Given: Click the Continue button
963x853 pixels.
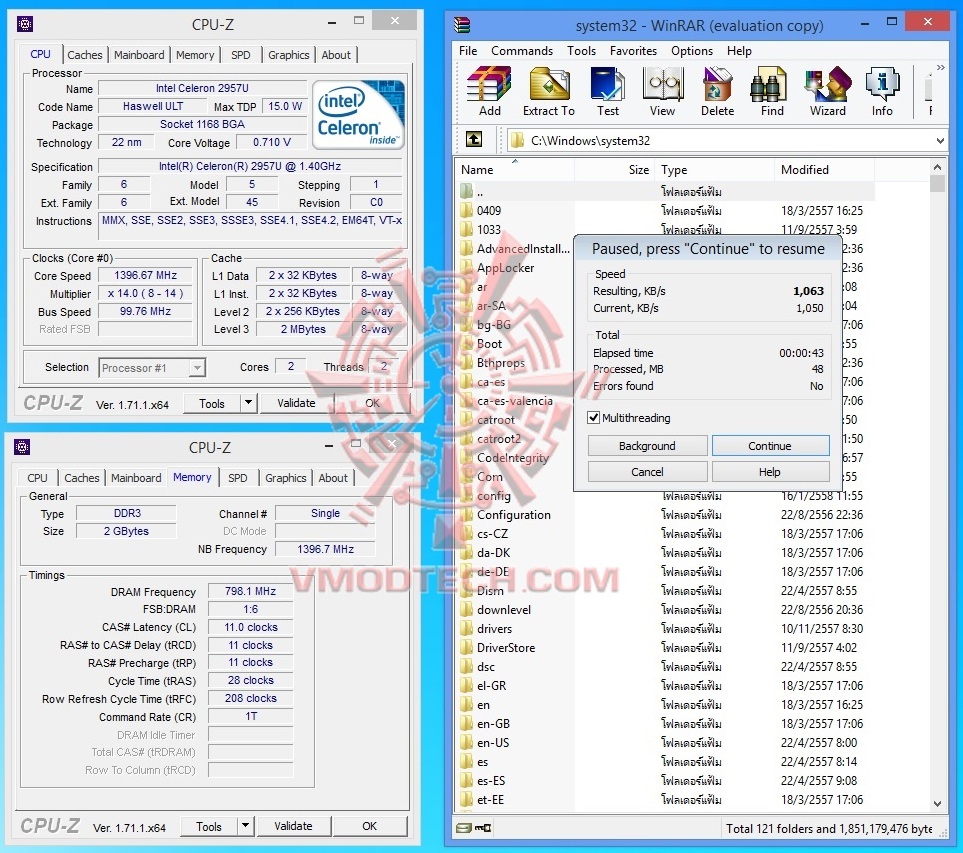Looking at the screenshot, I should [x=770, y=446].
